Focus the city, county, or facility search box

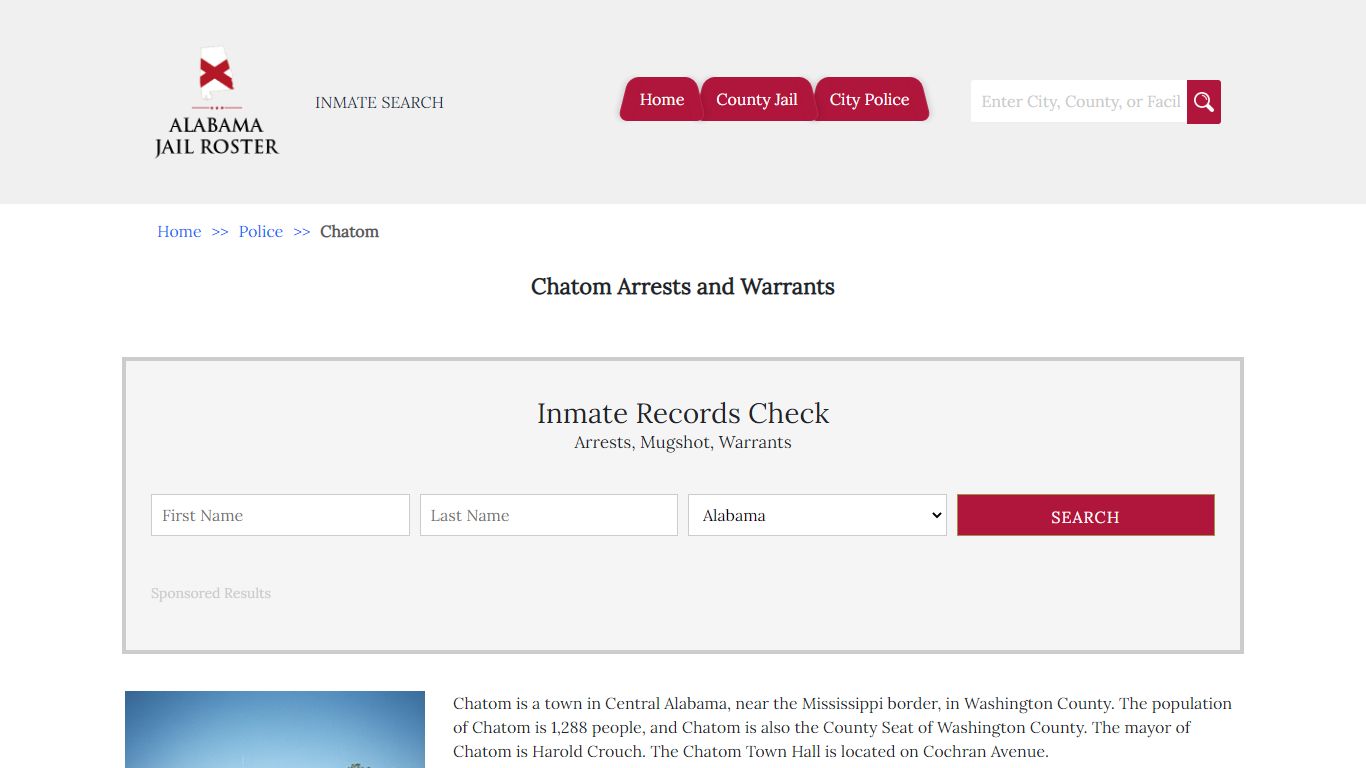(1079, 102)
